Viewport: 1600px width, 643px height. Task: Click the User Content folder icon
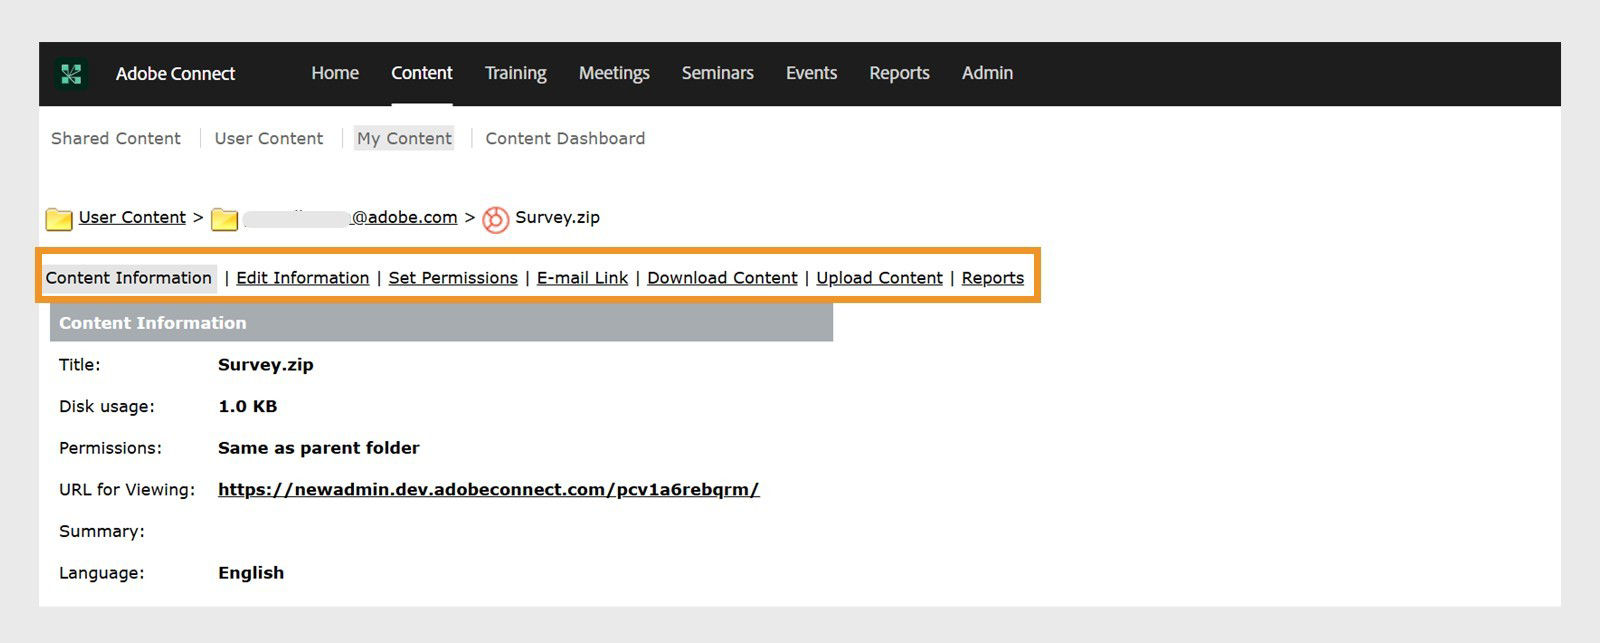(59, 218)
